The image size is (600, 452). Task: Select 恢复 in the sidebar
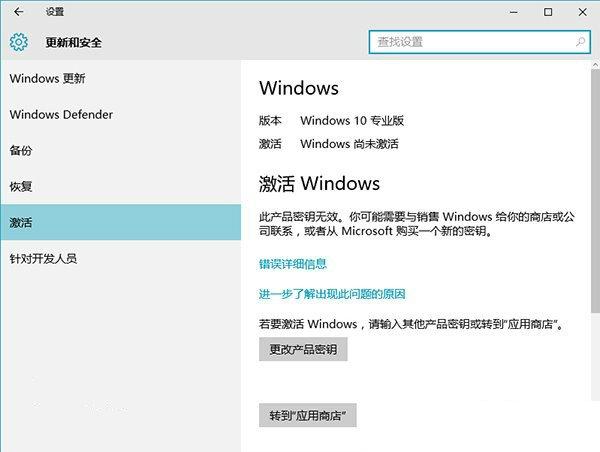point(121,186)
